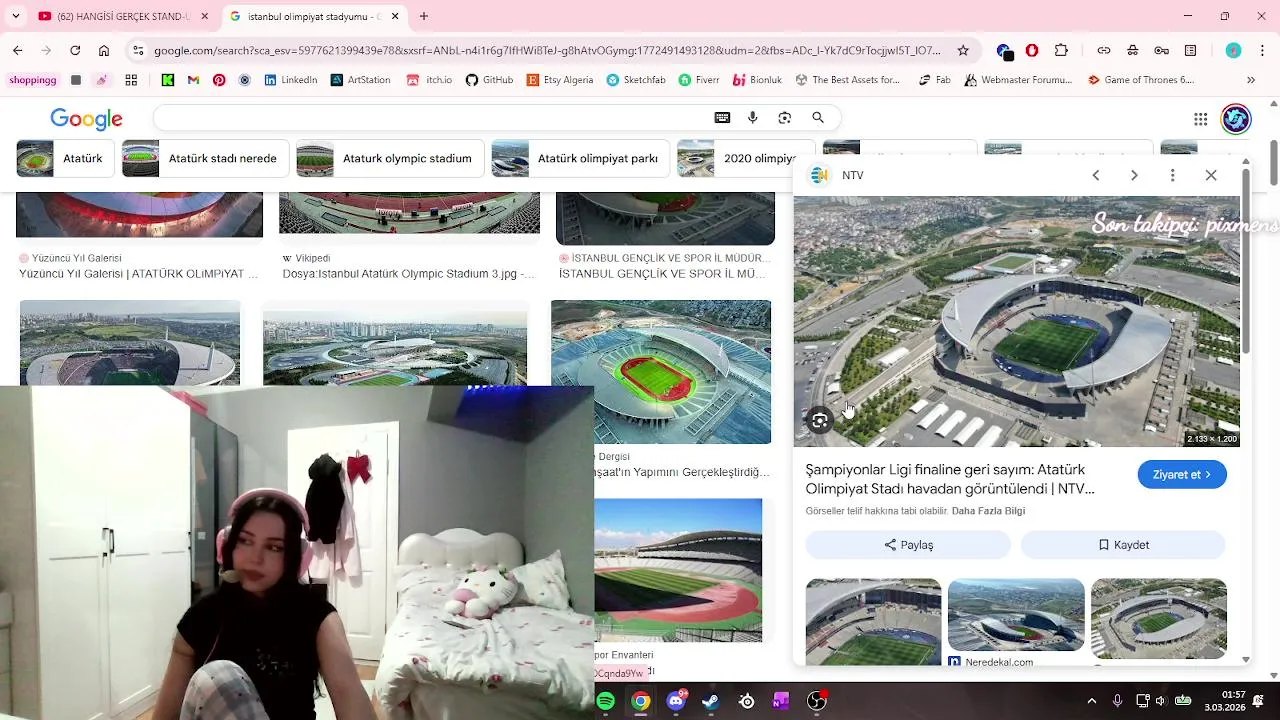The width and height of the screenshot is (1280, 720).
Task: Open the itch.io bookmark
Action: click(x=429, y=80)
